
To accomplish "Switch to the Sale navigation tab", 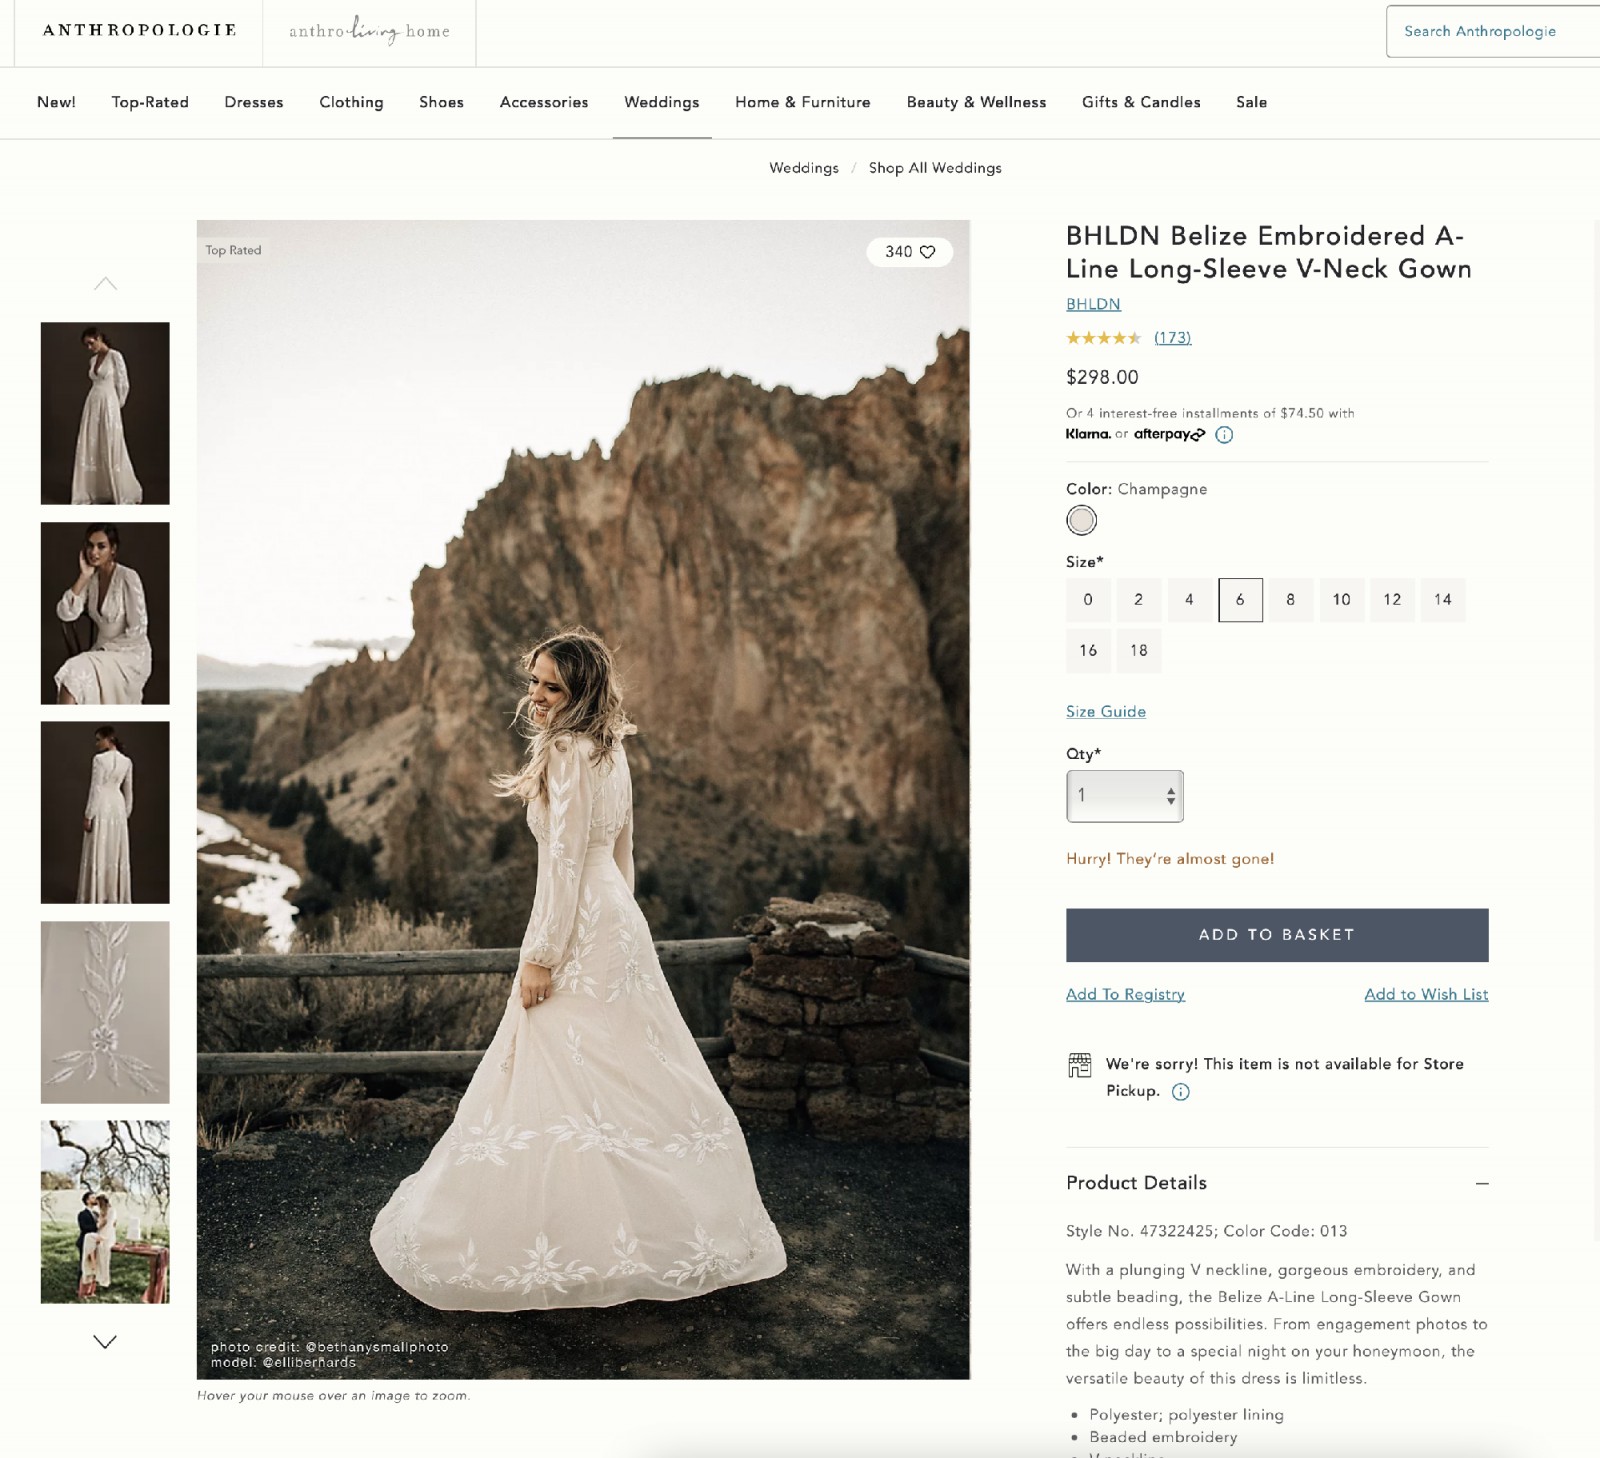I will pos(1252,102).
